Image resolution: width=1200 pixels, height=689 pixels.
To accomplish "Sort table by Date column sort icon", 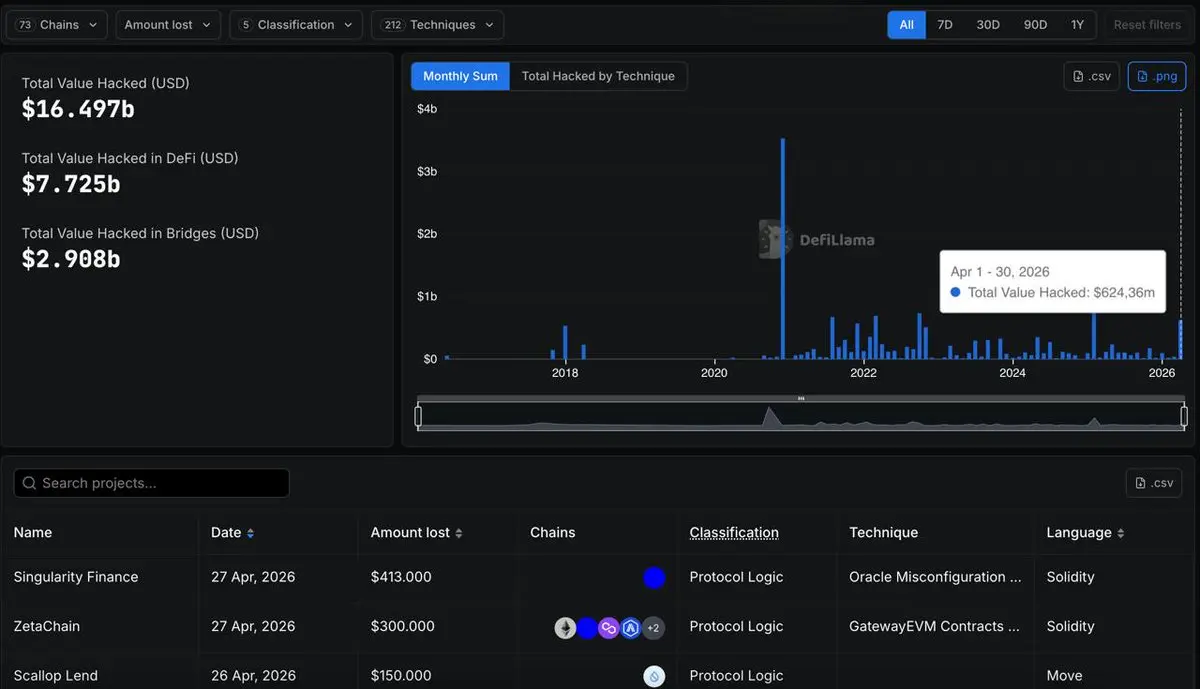I will (250, 533).
